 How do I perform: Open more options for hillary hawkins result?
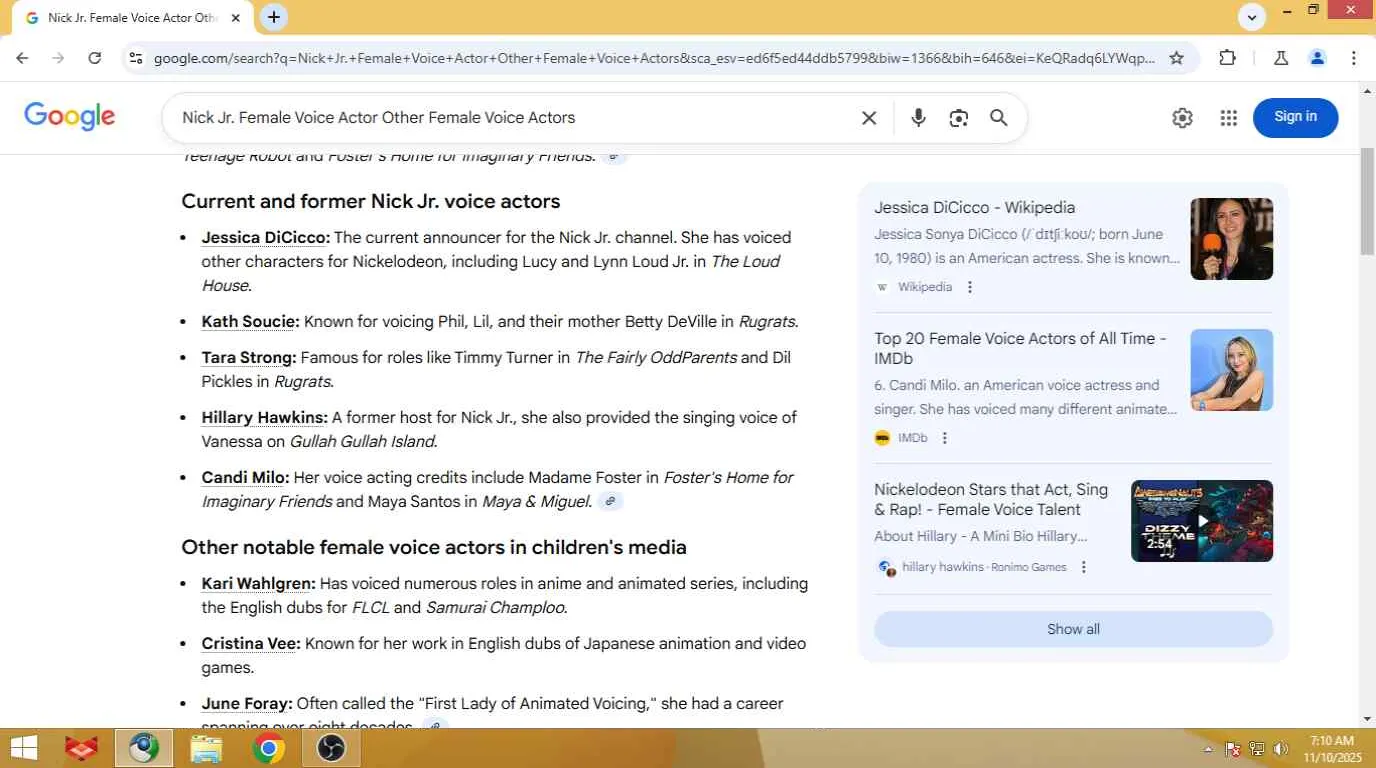(x=1083, y=567)
